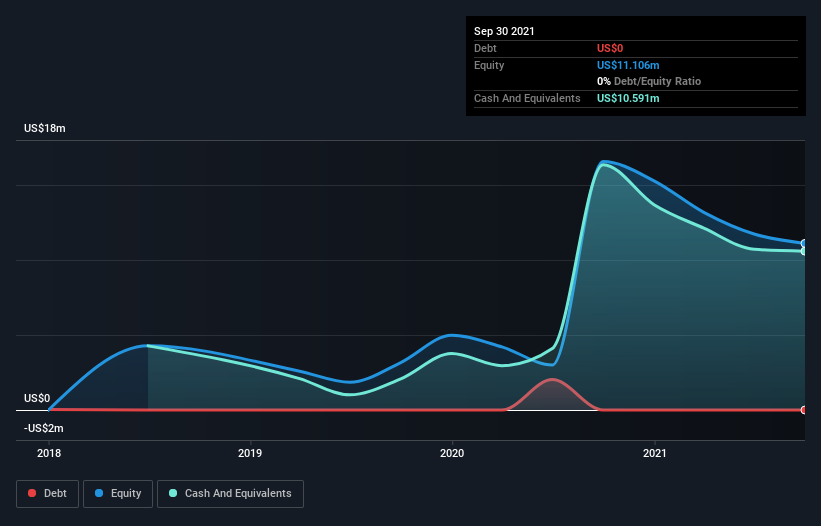Click the US$0 y-axis label
Image resolution: width=821 pixels, height=526 pixels.
coord(37,398)
